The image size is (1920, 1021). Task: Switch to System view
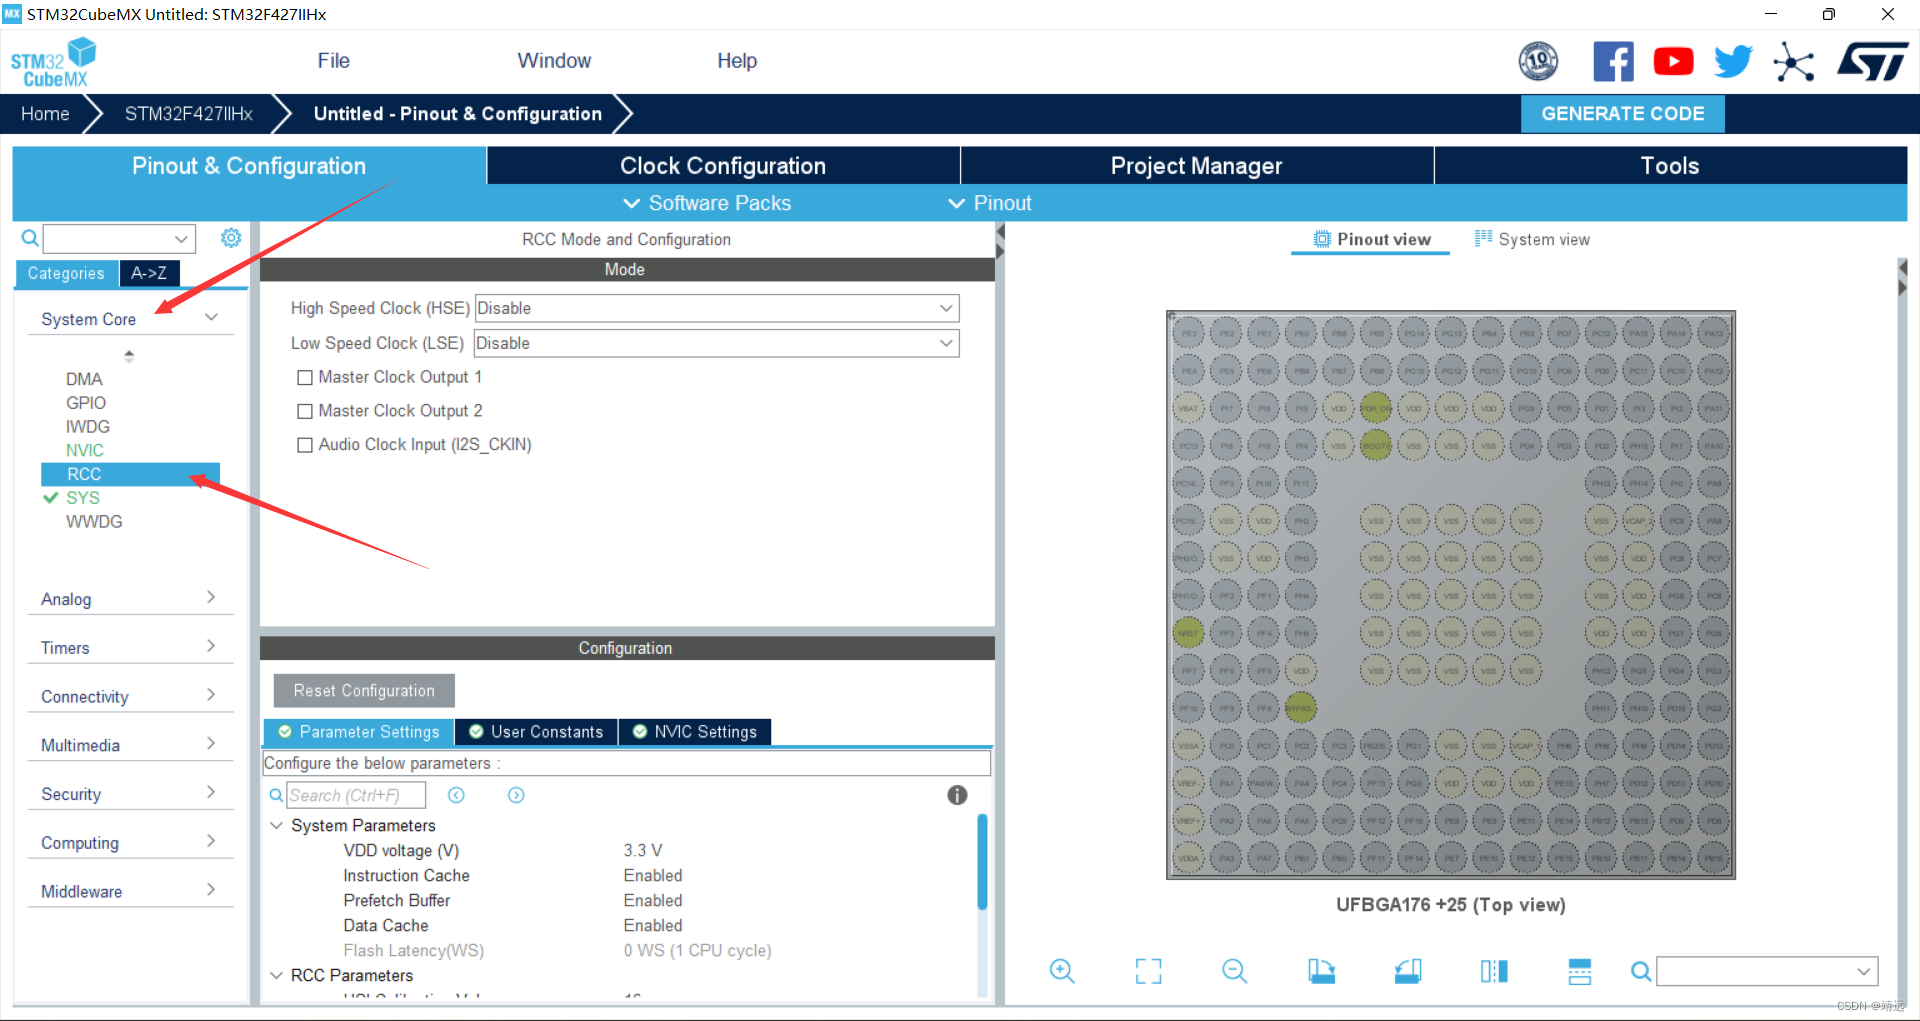pyautogui.click(x=1532, y=239)
